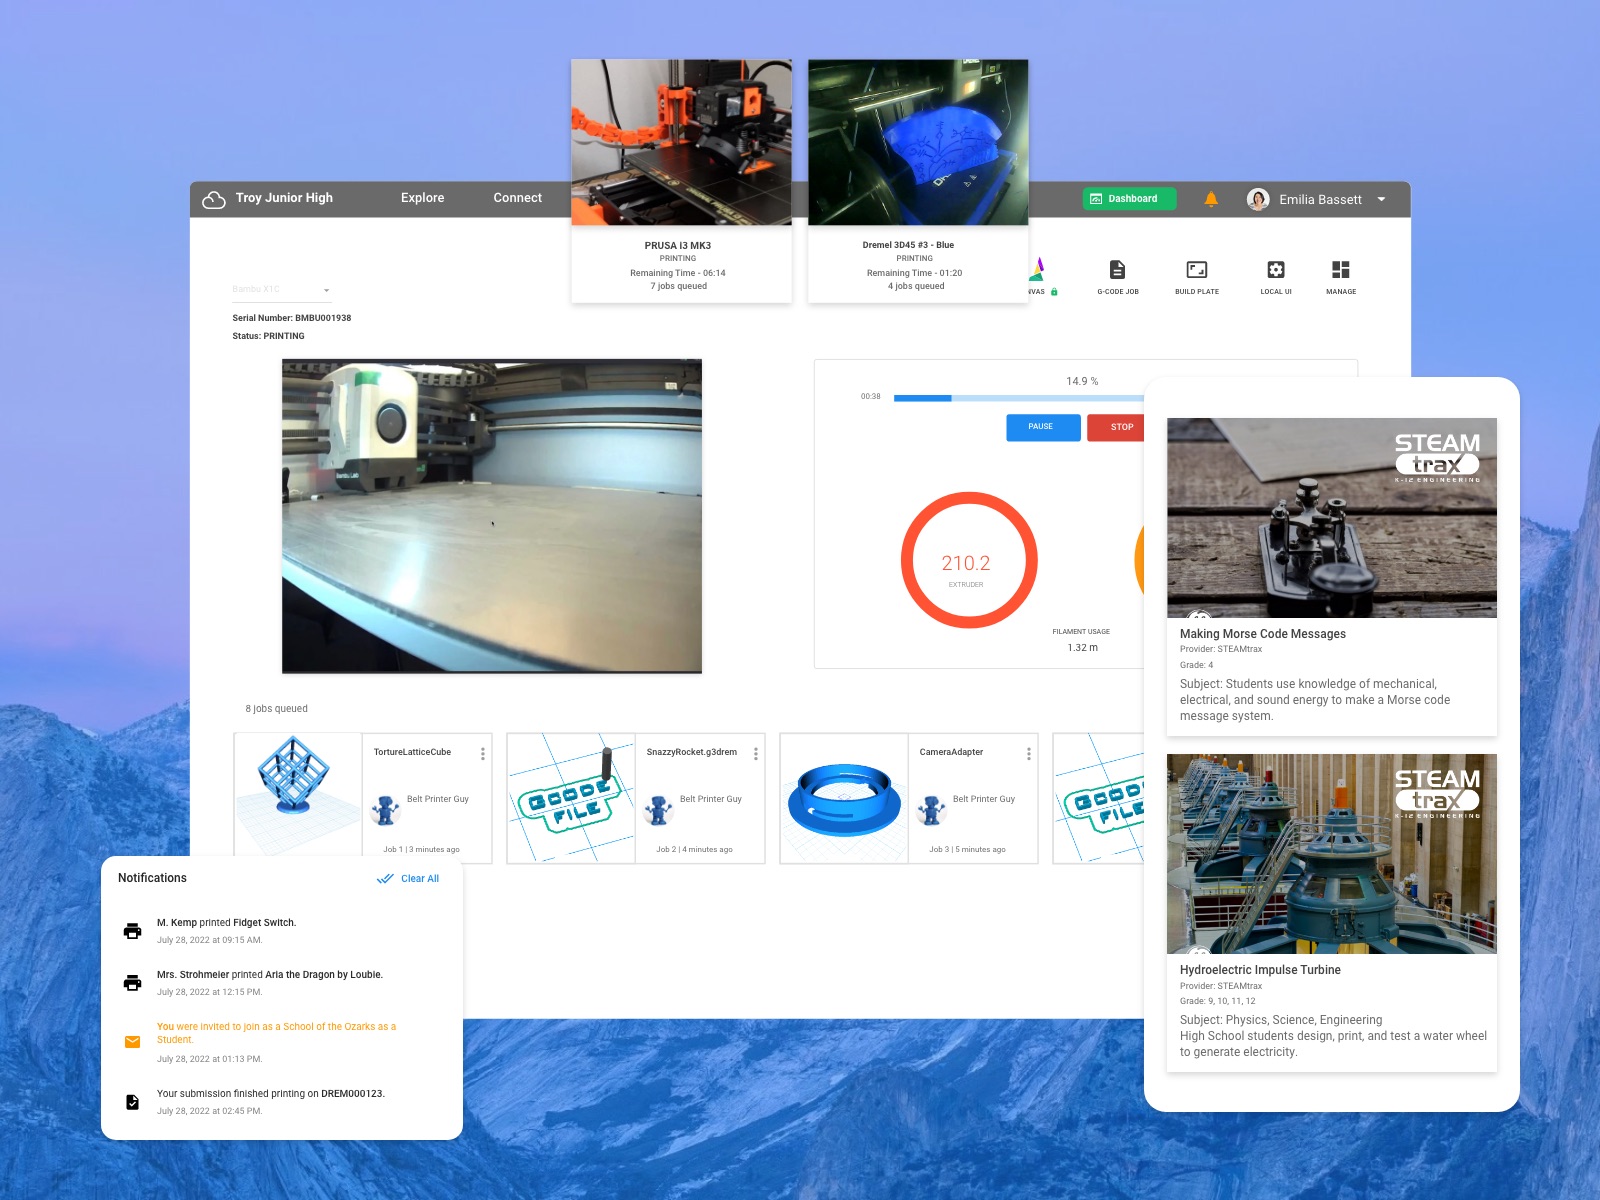Click document icon beside DREM000123 submission notification
The width and height of the screenshot is (1600, 1200).
(132, 1102)
